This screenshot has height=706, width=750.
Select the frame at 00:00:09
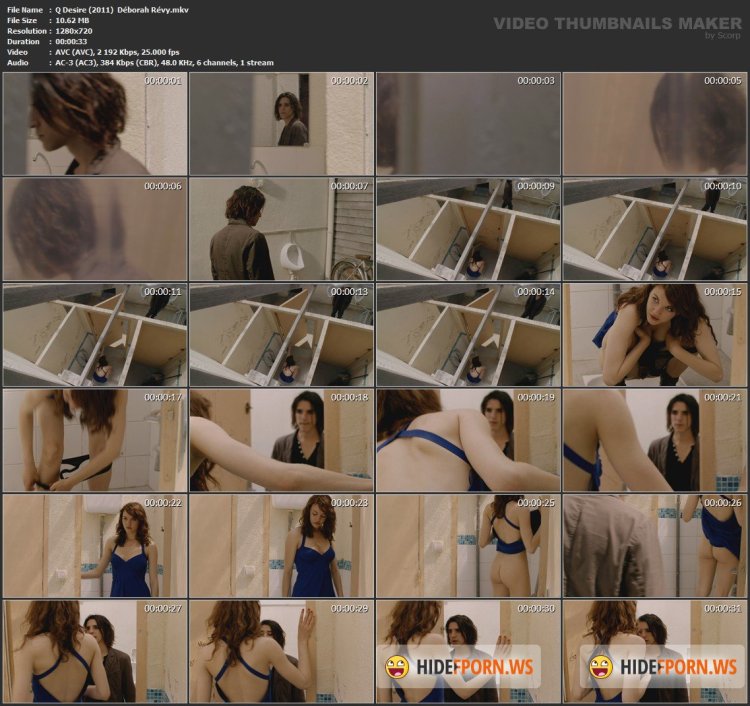coord(468,230)
